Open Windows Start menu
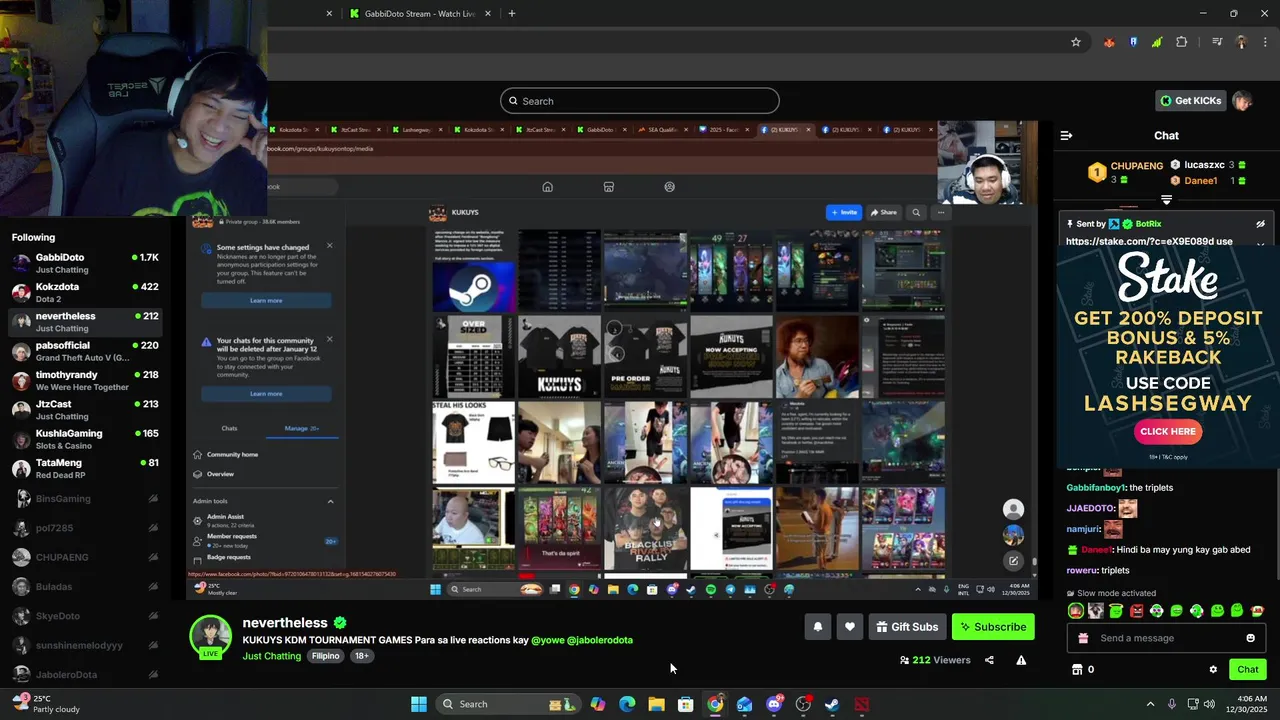 pos(419,704)
